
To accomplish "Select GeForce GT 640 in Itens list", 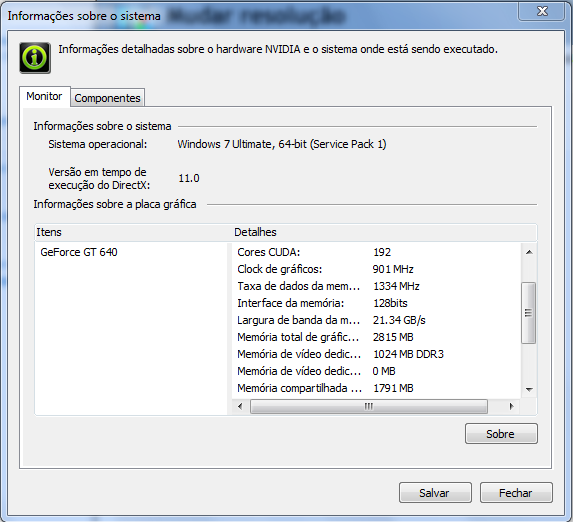I will [79, 252].
